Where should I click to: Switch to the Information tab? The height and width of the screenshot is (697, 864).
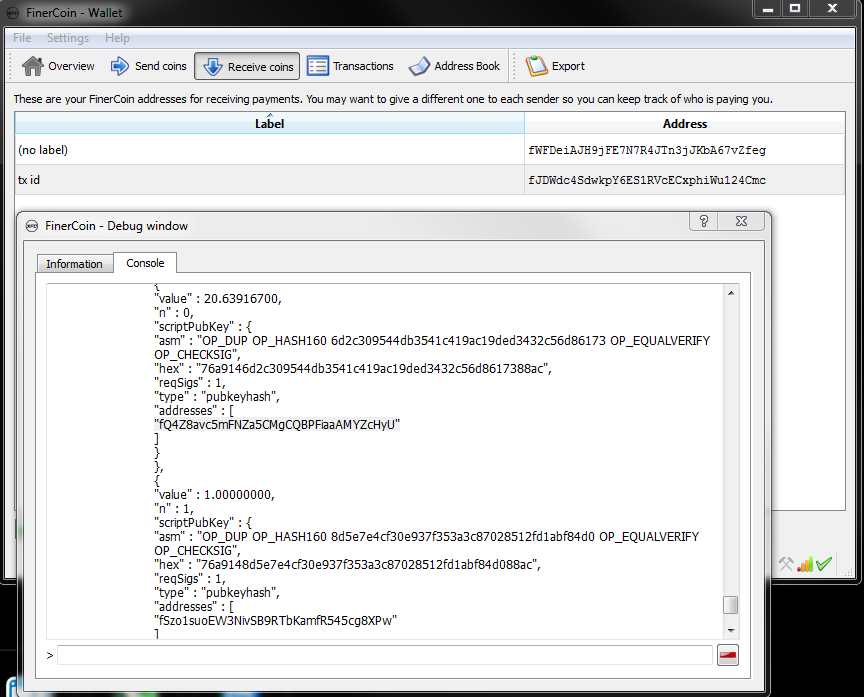(x=74, y=264)
